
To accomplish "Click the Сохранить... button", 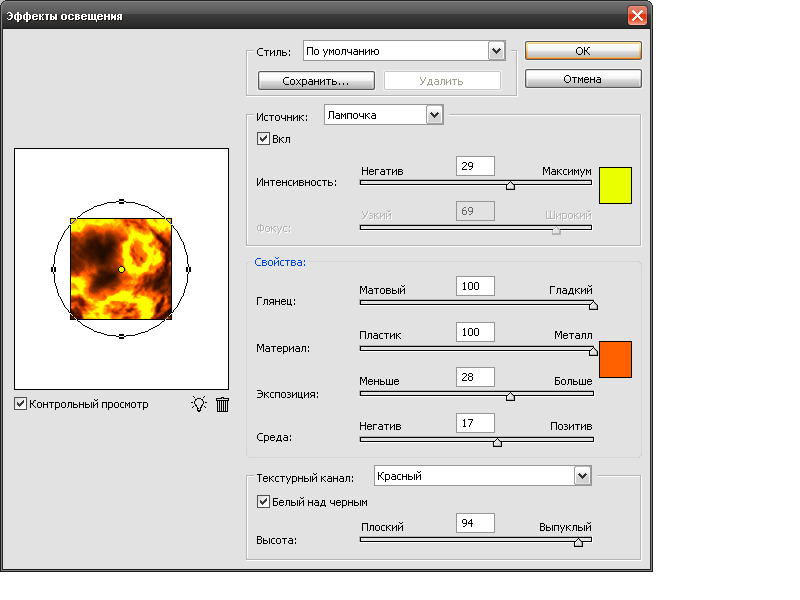I will tap(316, 81).
